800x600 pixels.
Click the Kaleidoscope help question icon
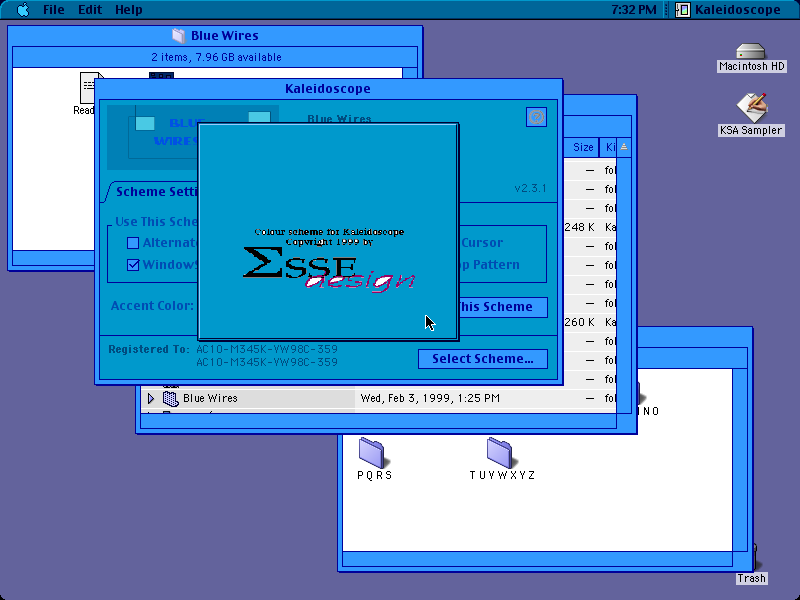(536, 117)
